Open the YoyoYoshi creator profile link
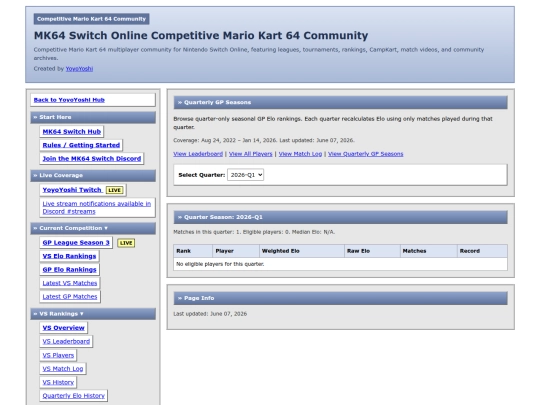Image resolution: width=540 pixels, height=405 pixels. tap(79, 69)
